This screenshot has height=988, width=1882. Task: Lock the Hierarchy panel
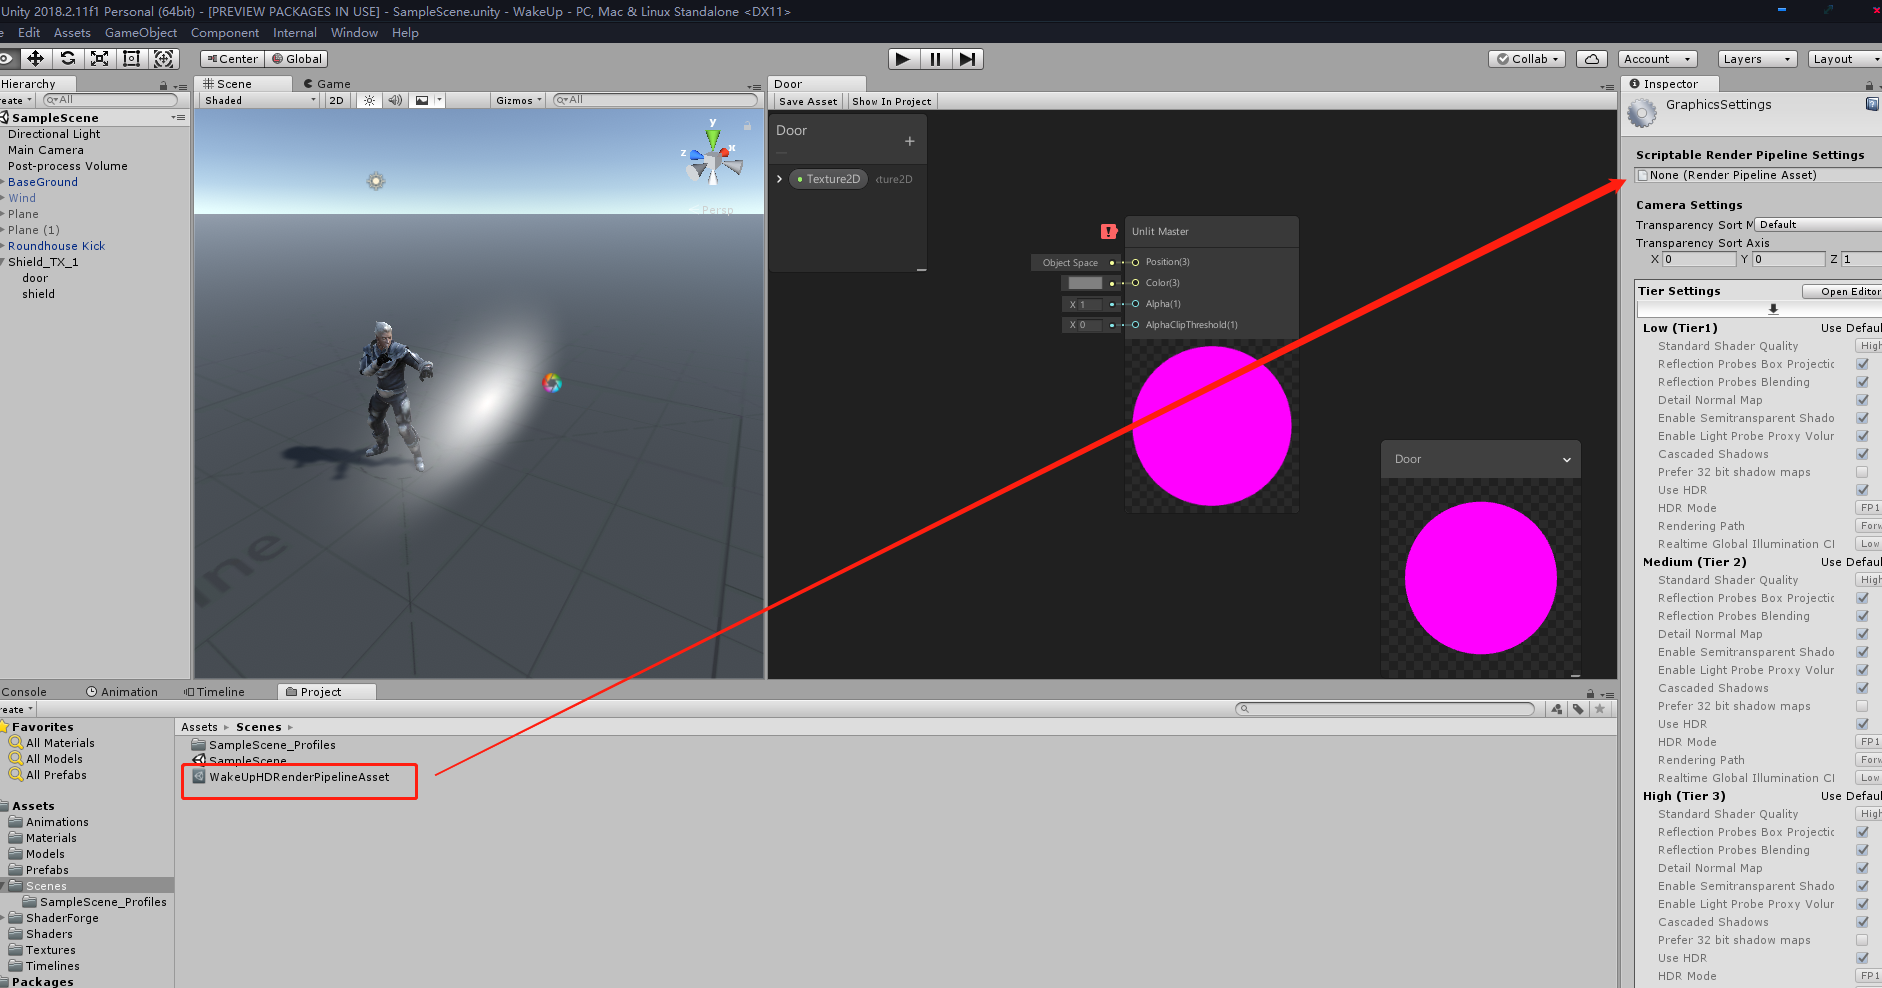click(x=164, y=86)
